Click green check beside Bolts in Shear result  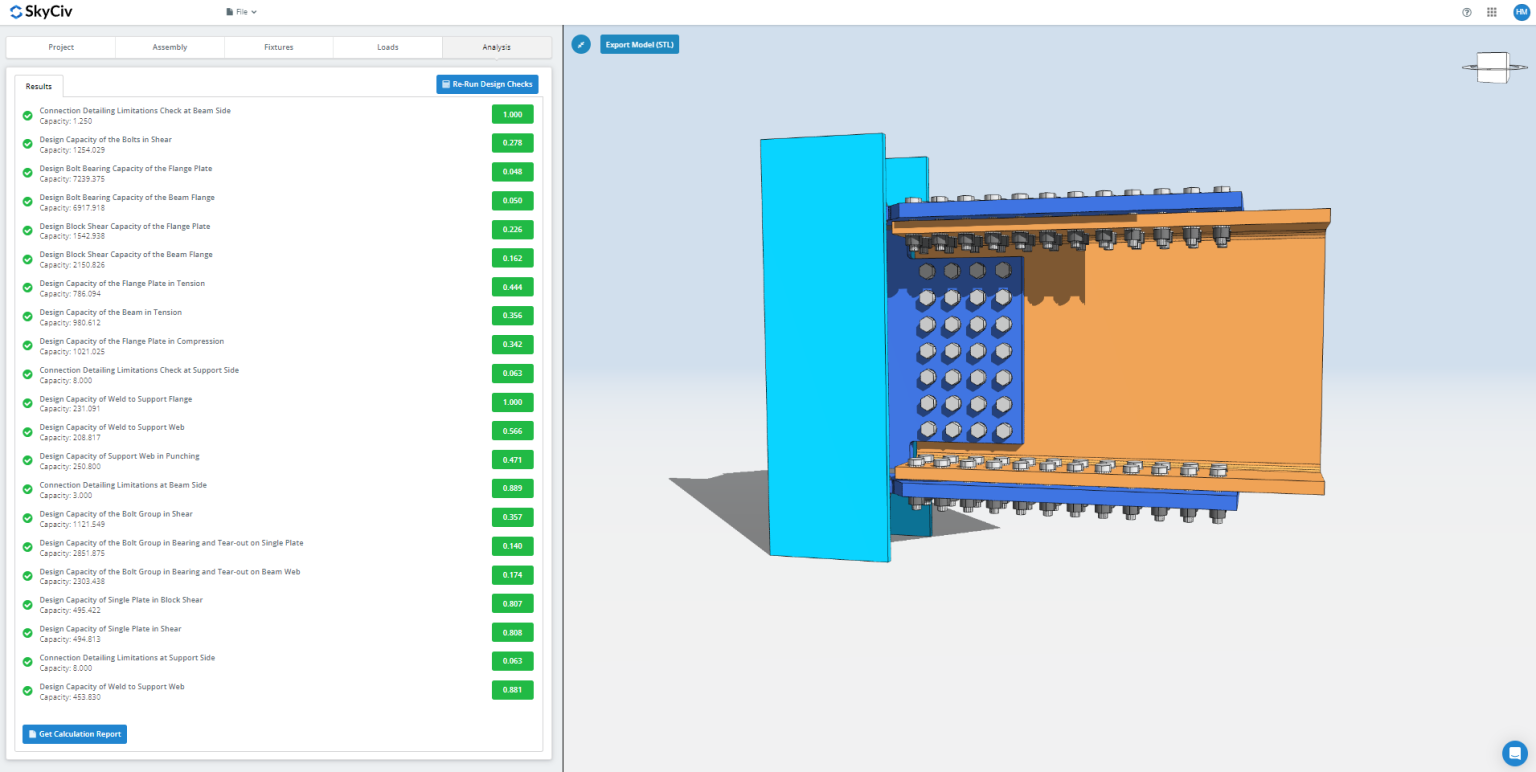click(27, 143)
